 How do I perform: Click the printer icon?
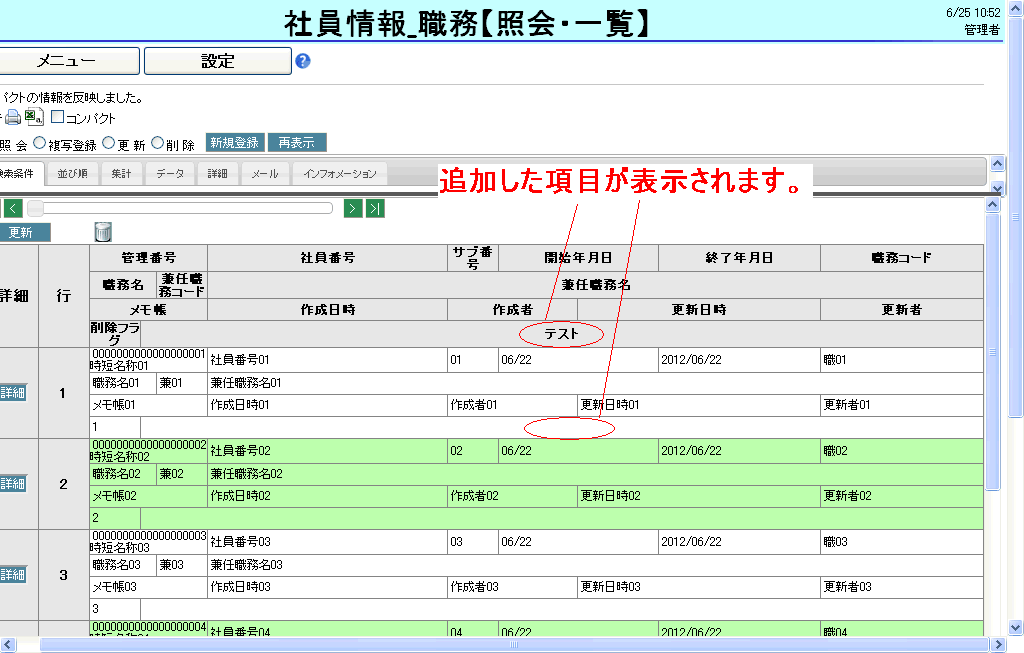[x=14, y=117]
